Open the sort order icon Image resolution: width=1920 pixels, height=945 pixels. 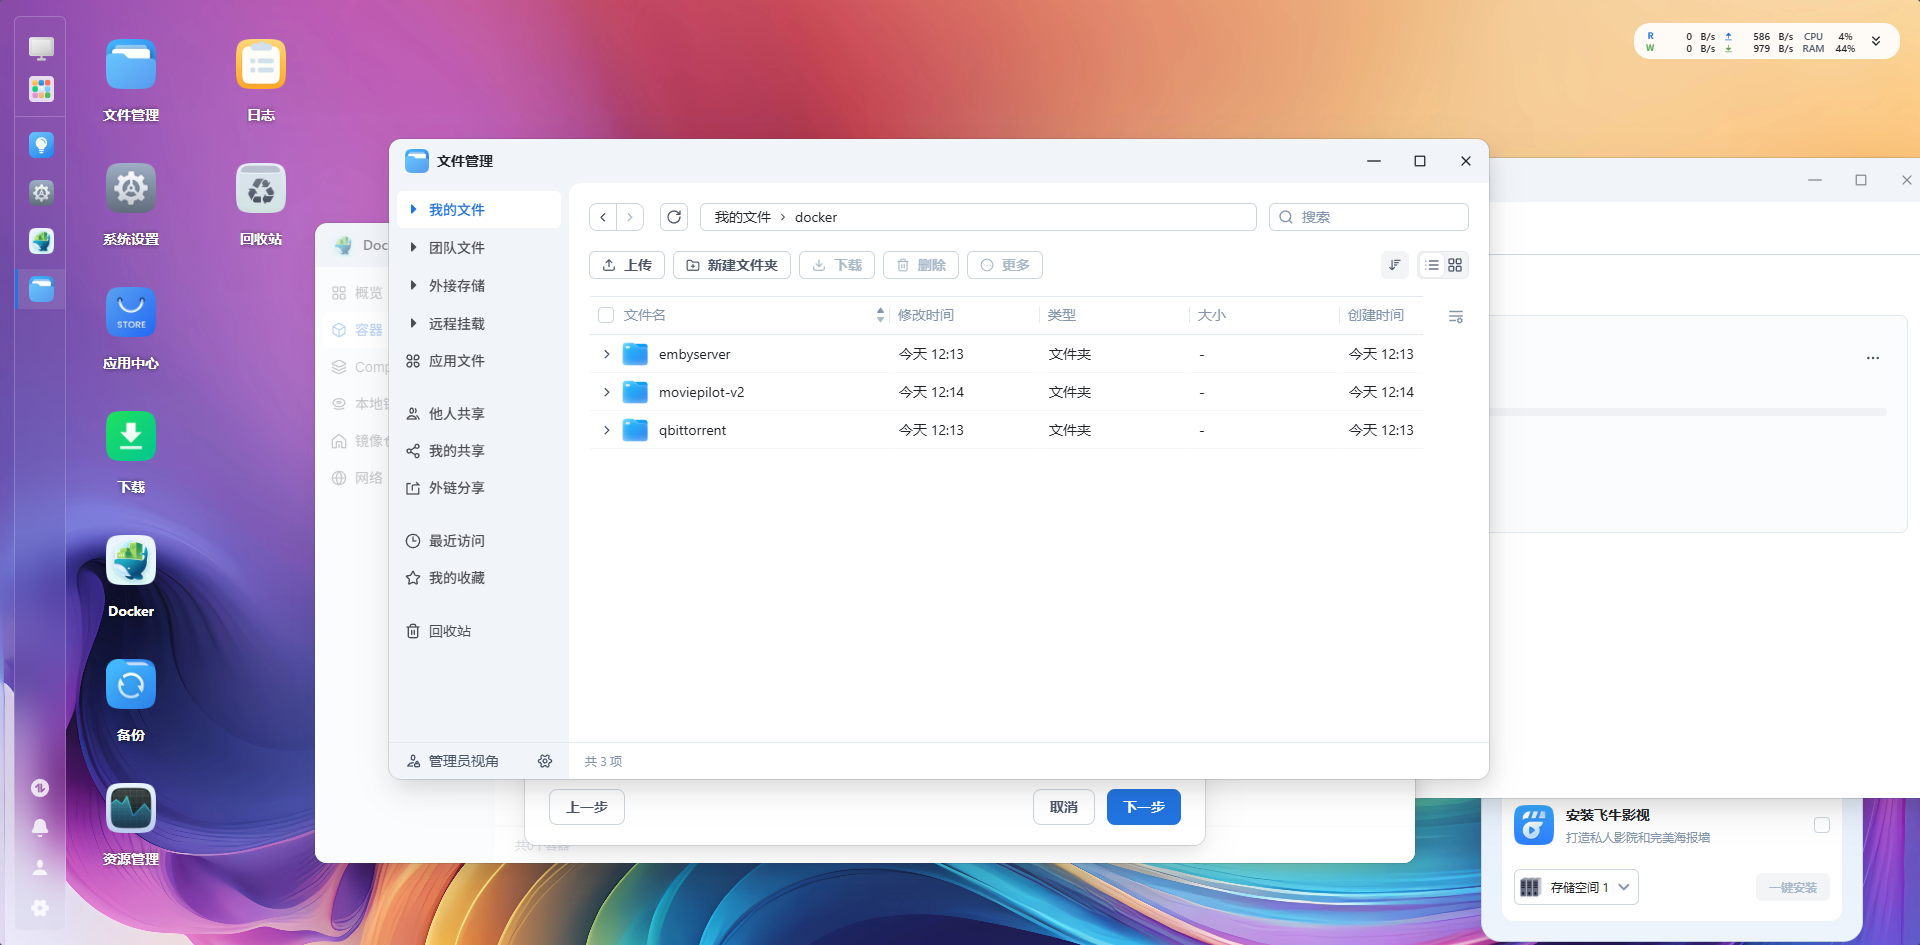click(1394, 265)
